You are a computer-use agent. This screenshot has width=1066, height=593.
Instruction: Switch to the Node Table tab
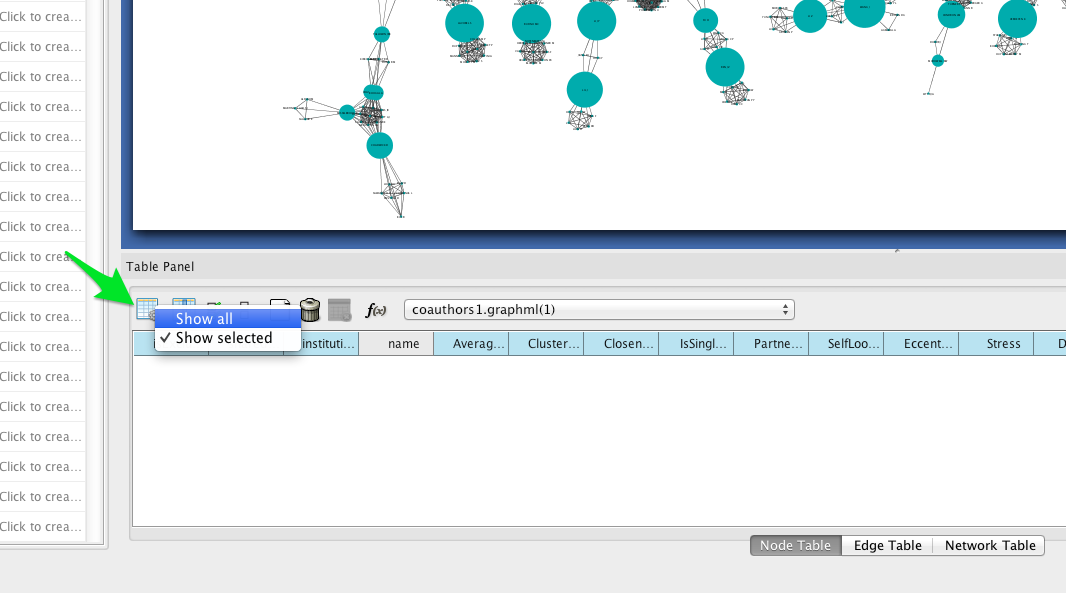795,545
